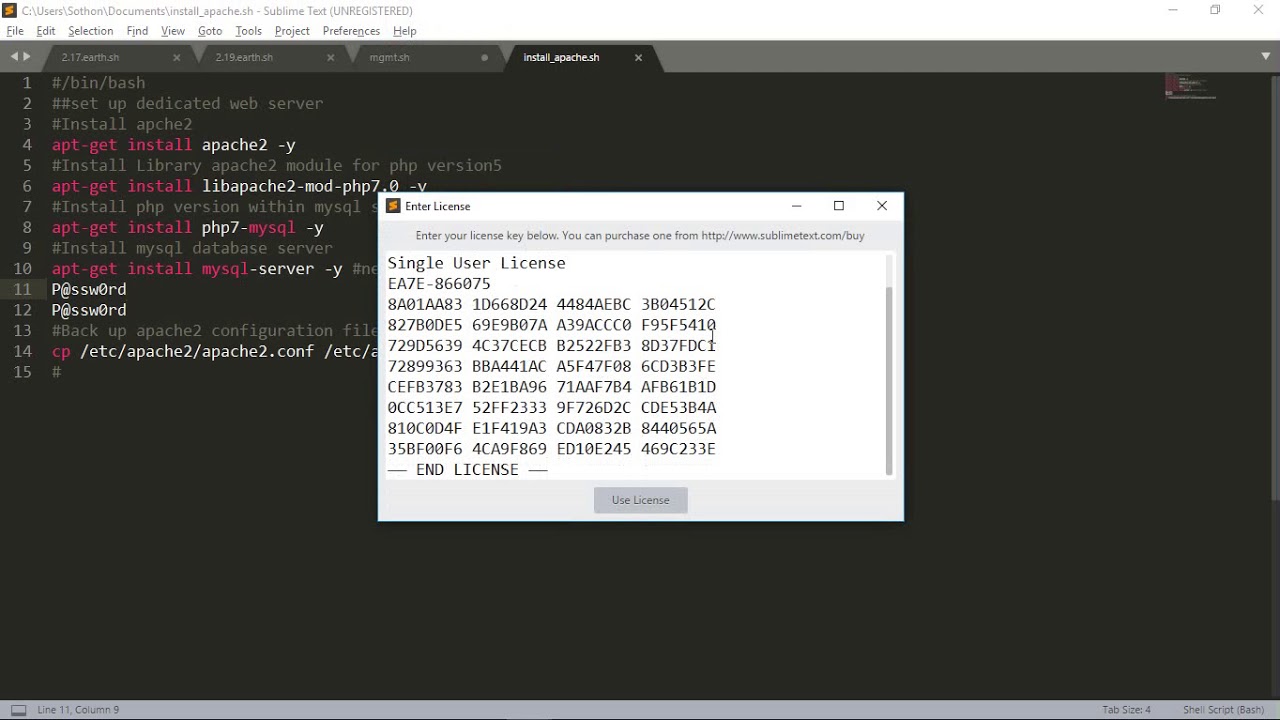1280x720 pixels.
Task: Open the Find menu
Action: tap(137, 31)
